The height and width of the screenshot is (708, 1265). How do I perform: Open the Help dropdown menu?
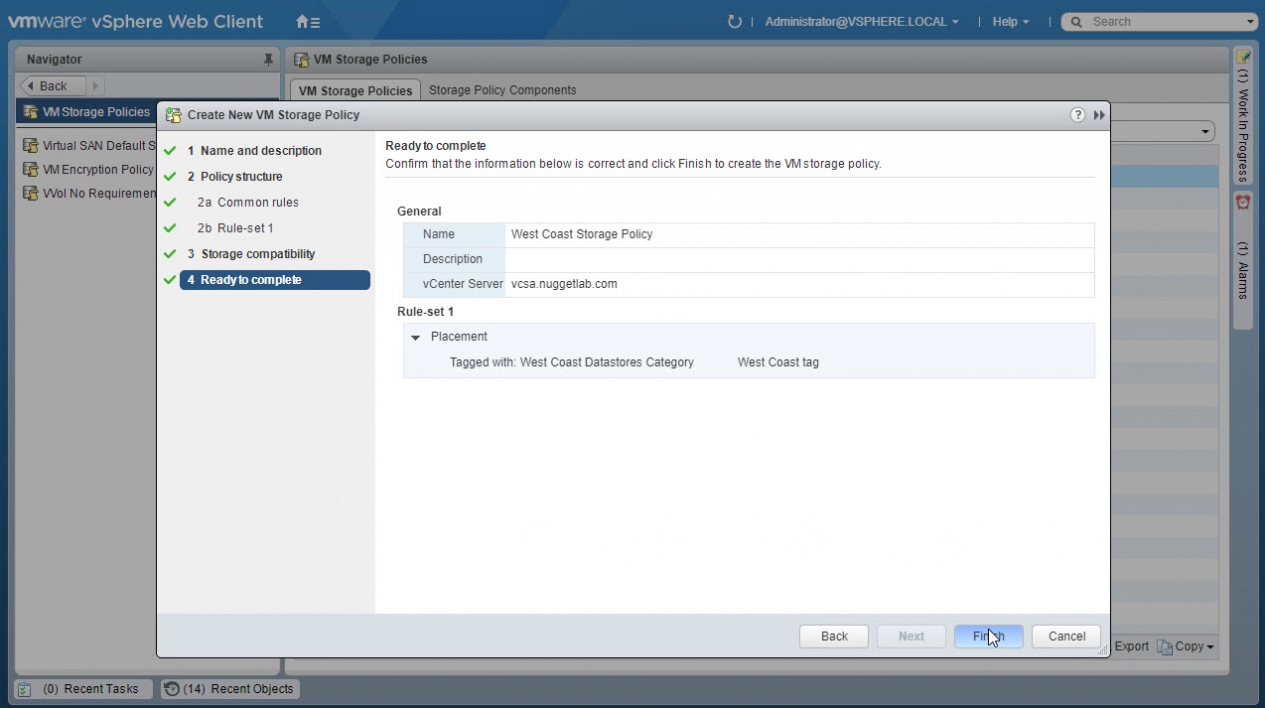[1010, 22]
